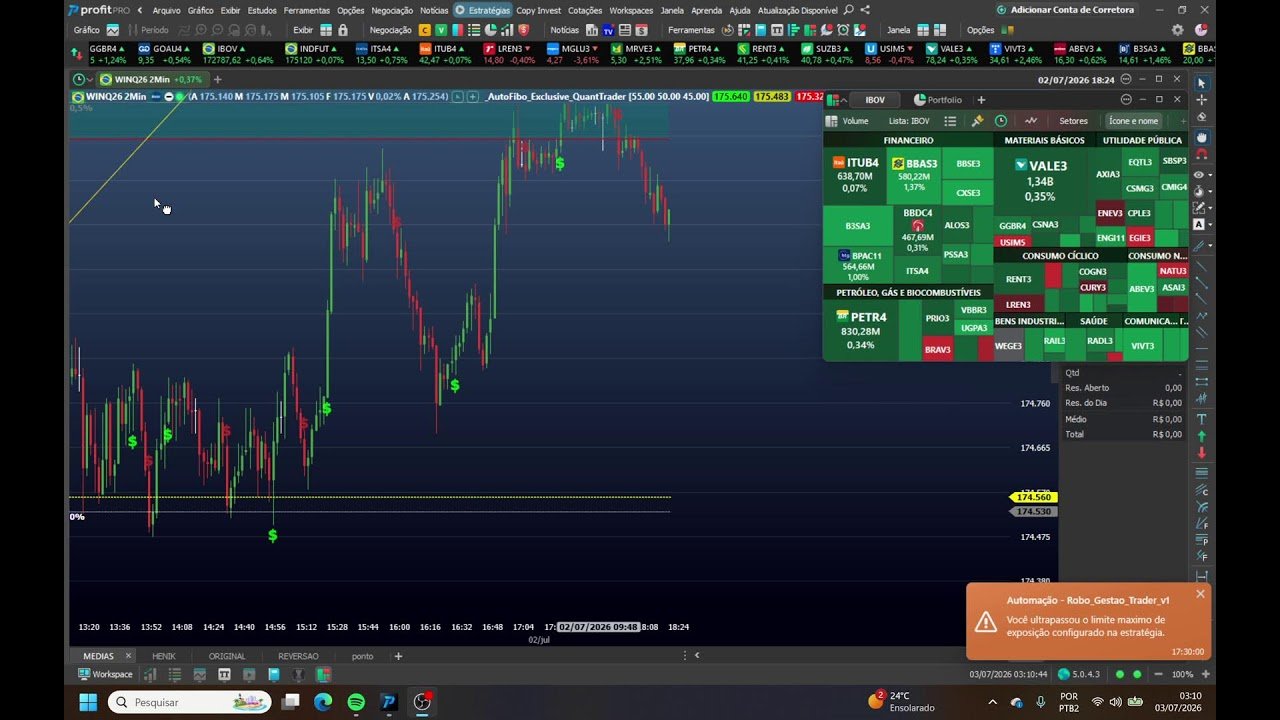This screenshot has width=1280, height=720.
Task: Open the TV news icon
Action: (x=609, y=30)
